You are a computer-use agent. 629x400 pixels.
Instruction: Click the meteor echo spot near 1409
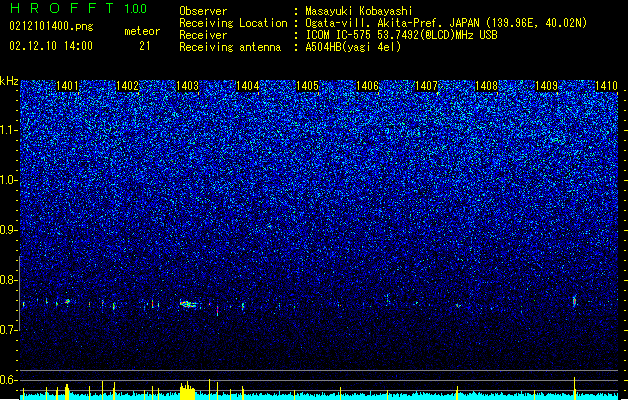coord(574,301)
